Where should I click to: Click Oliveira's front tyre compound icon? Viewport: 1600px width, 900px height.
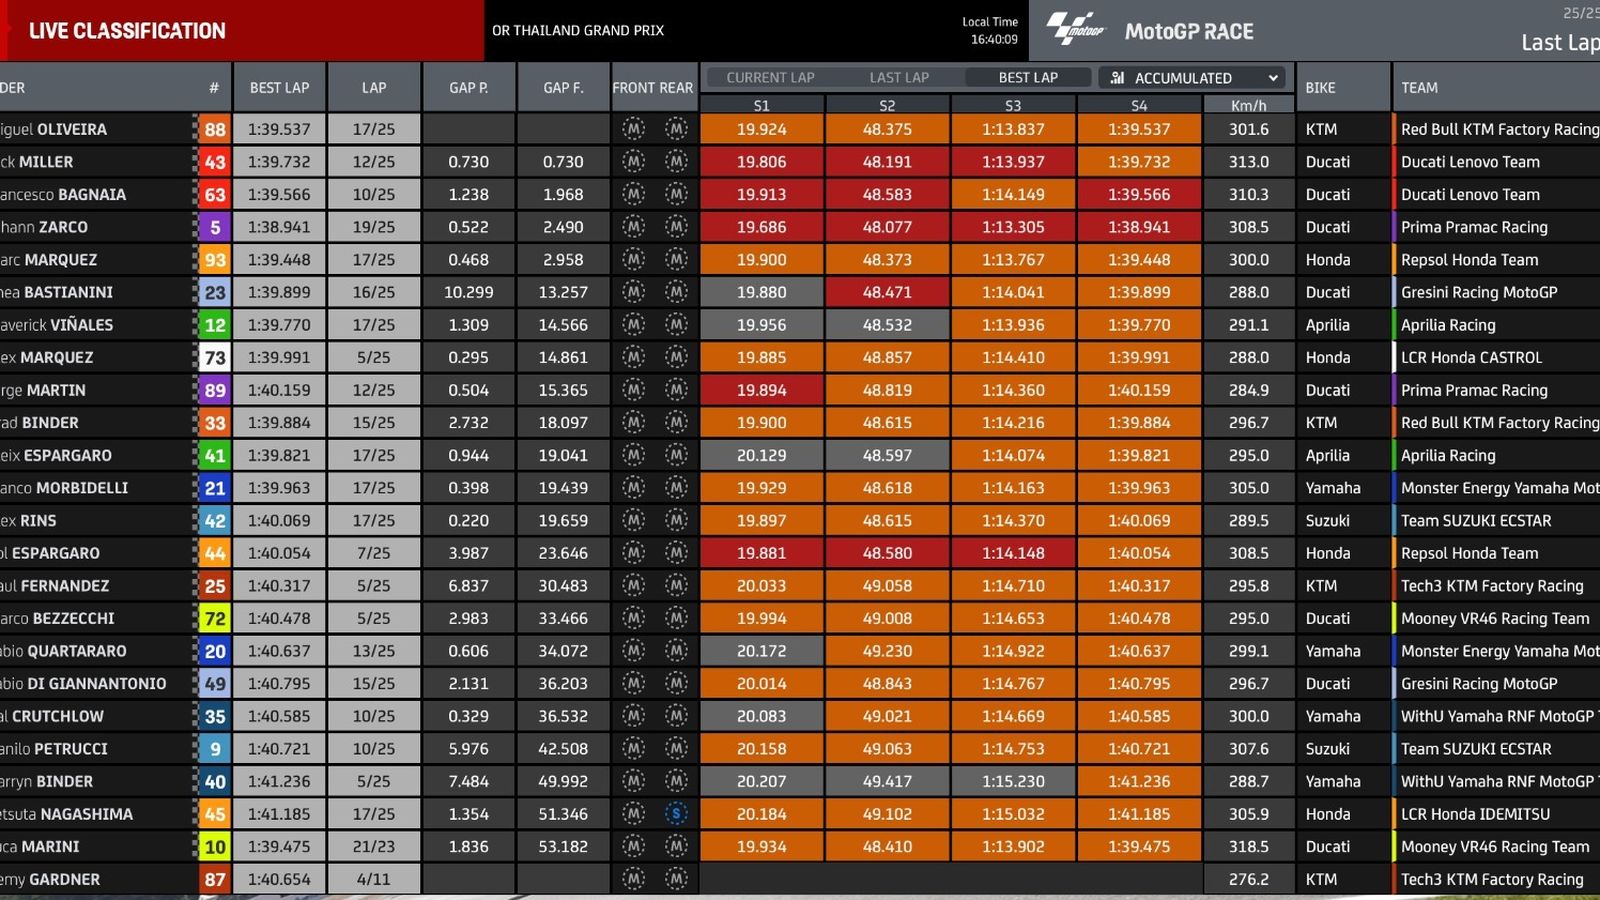click(633, 129)
